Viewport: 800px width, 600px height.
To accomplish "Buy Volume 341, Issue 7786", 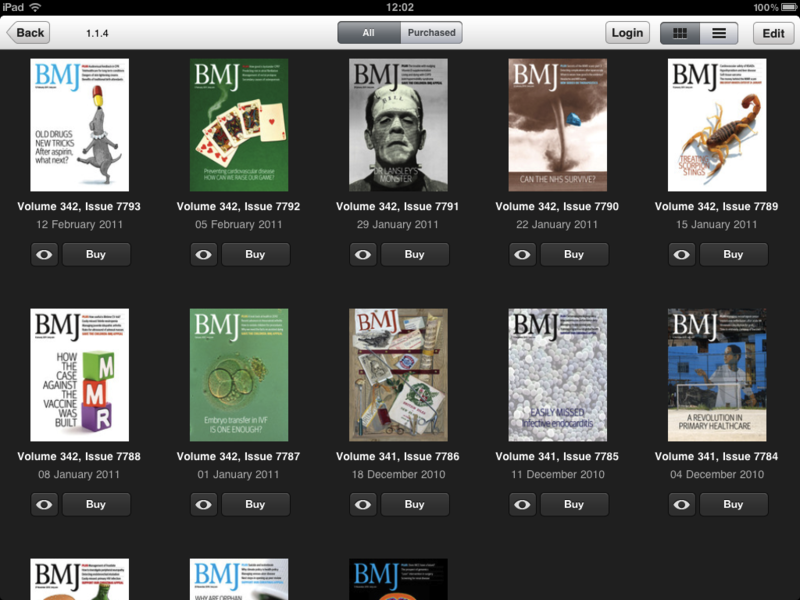I will (x=414, y=504).
